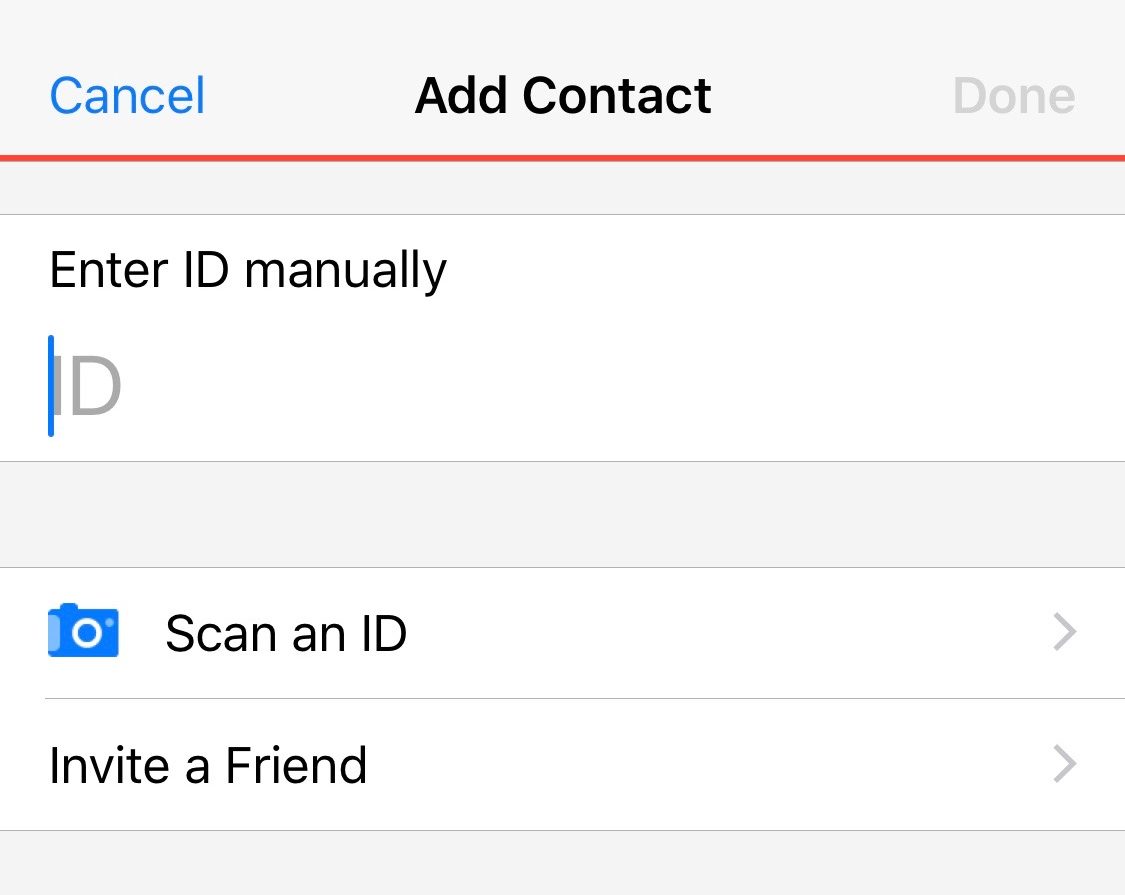
Task: Click the chevron beside Invite a Friend
Action: [1065, 764]
